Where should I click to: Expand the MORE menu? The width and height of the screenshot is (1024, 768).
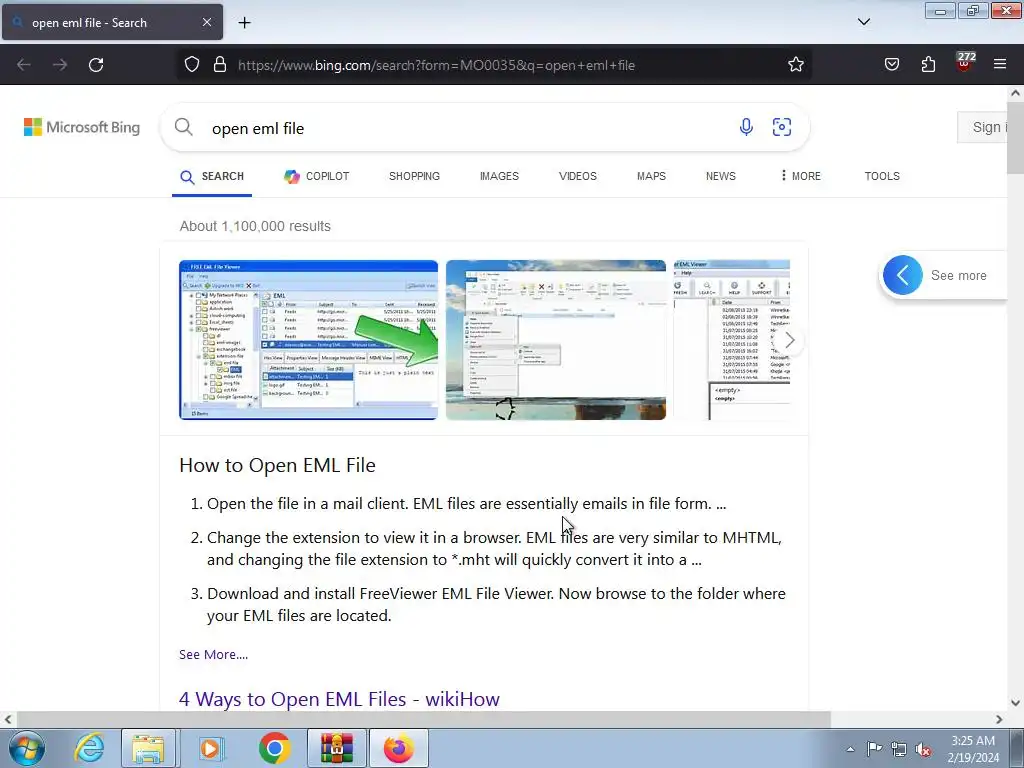pos(801,176)
